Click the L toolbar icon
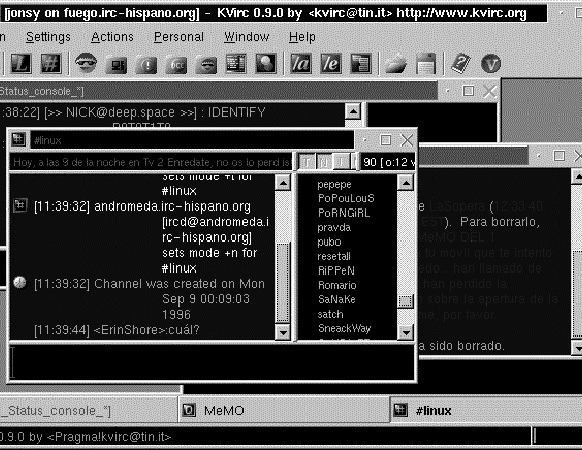 20,63
